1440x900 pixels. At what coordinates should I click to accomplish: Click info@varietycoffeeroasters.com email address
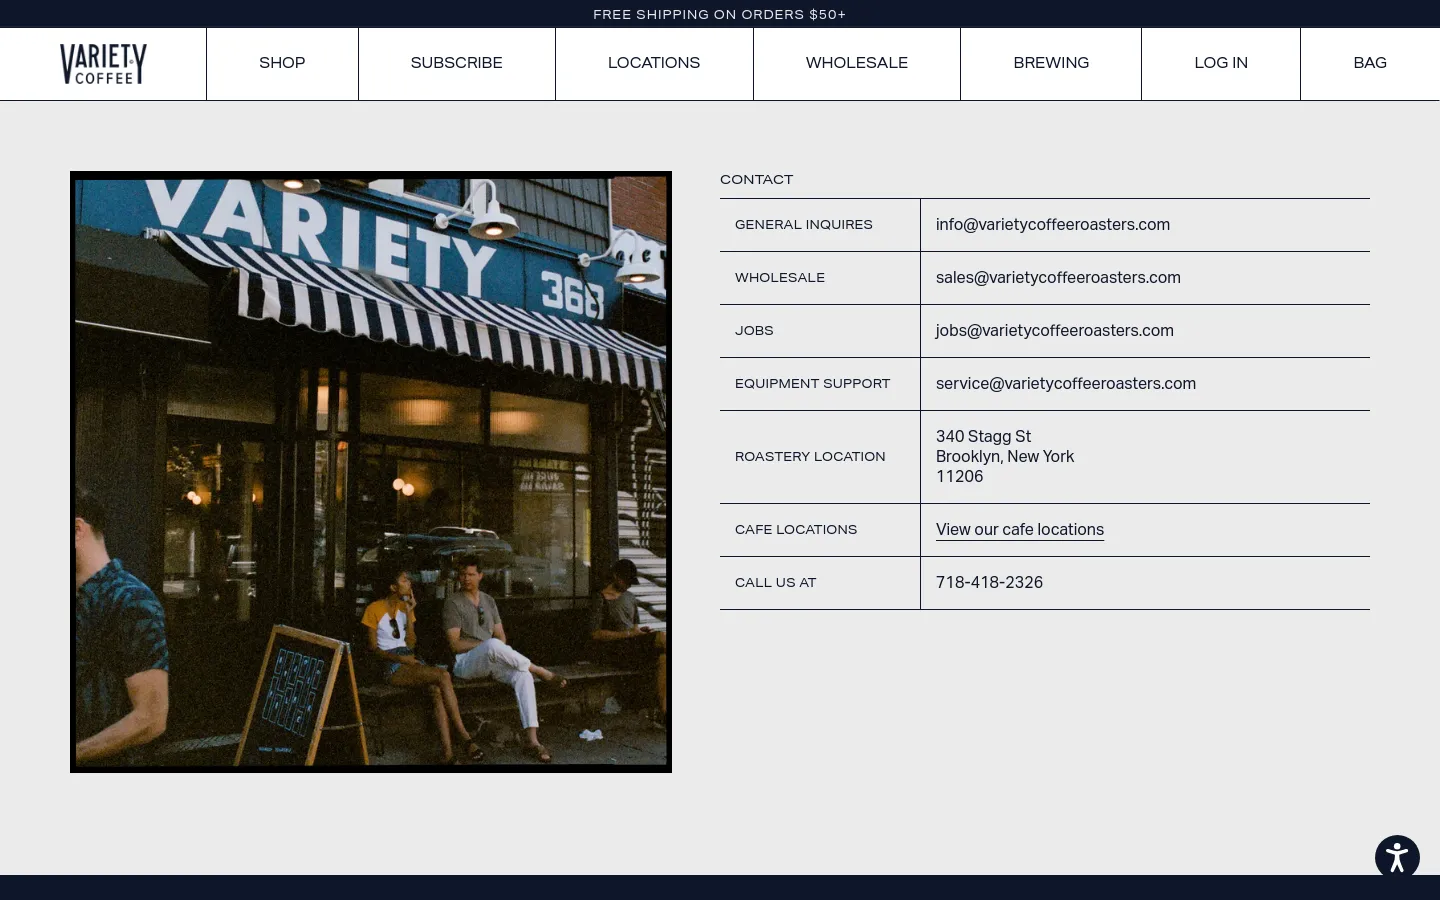pyautogui.click(x=1053, y=225)
